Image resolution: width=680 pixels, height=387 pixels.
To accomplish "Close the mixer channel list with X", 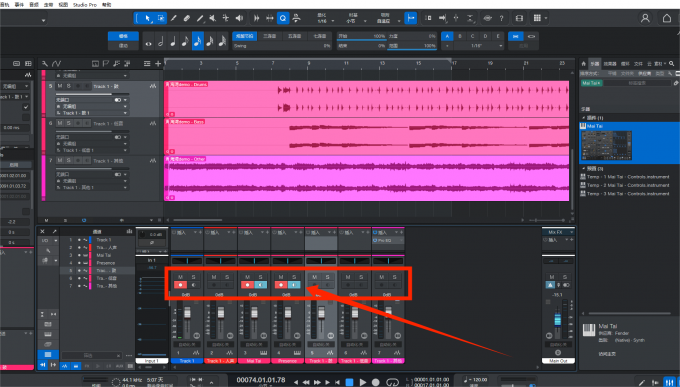I will (x=42, y=232).
